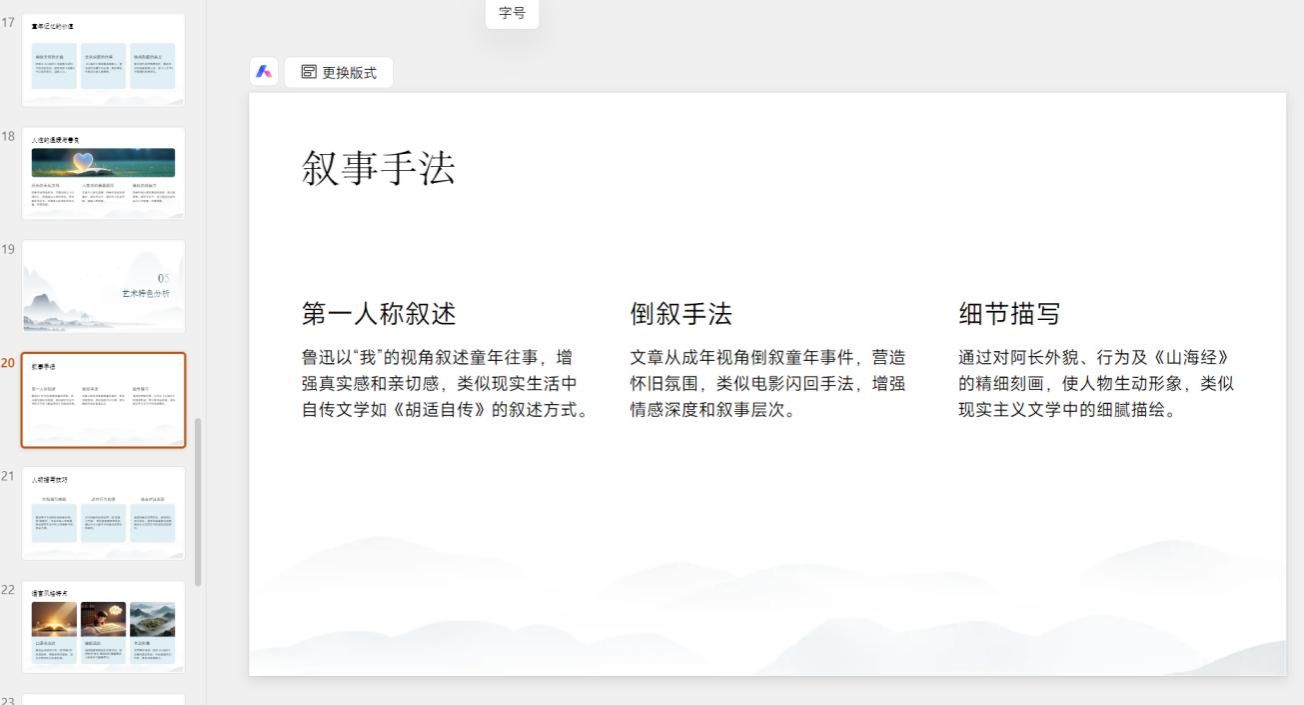Click the 字号 font size label
This screenshot has width=1304, height=705.
(x=512, y=13)
